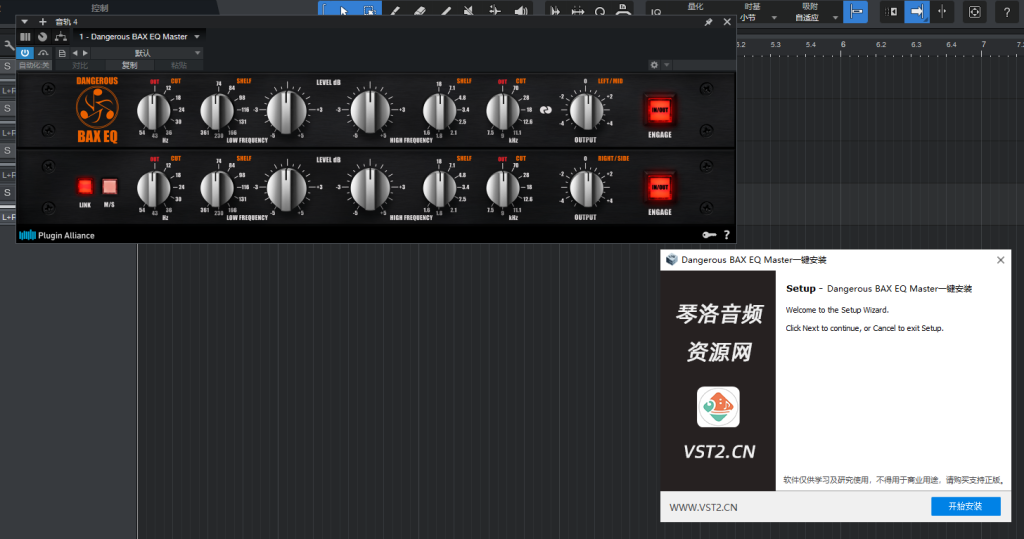1024x539 pixels.
Task: Select the Listen speaker tool
Action: click(x=520, y=11)
